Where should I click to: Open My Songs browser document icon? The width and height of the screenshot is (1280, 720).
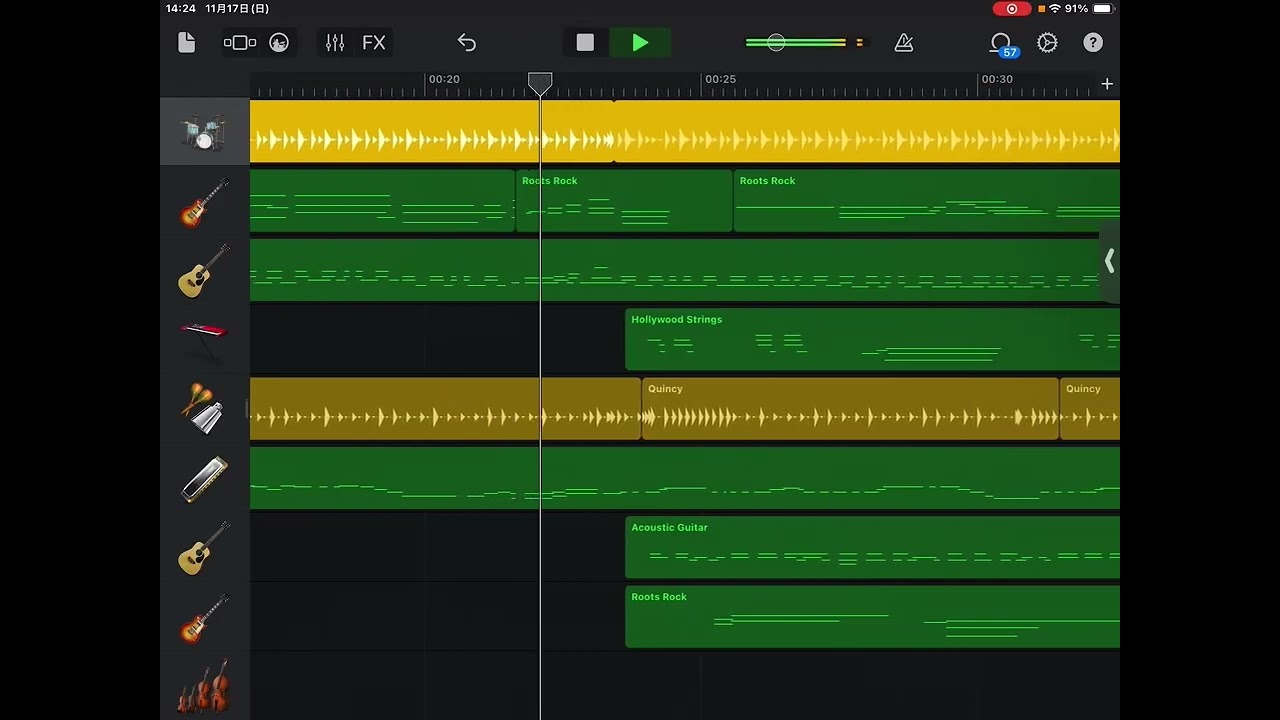186,42
